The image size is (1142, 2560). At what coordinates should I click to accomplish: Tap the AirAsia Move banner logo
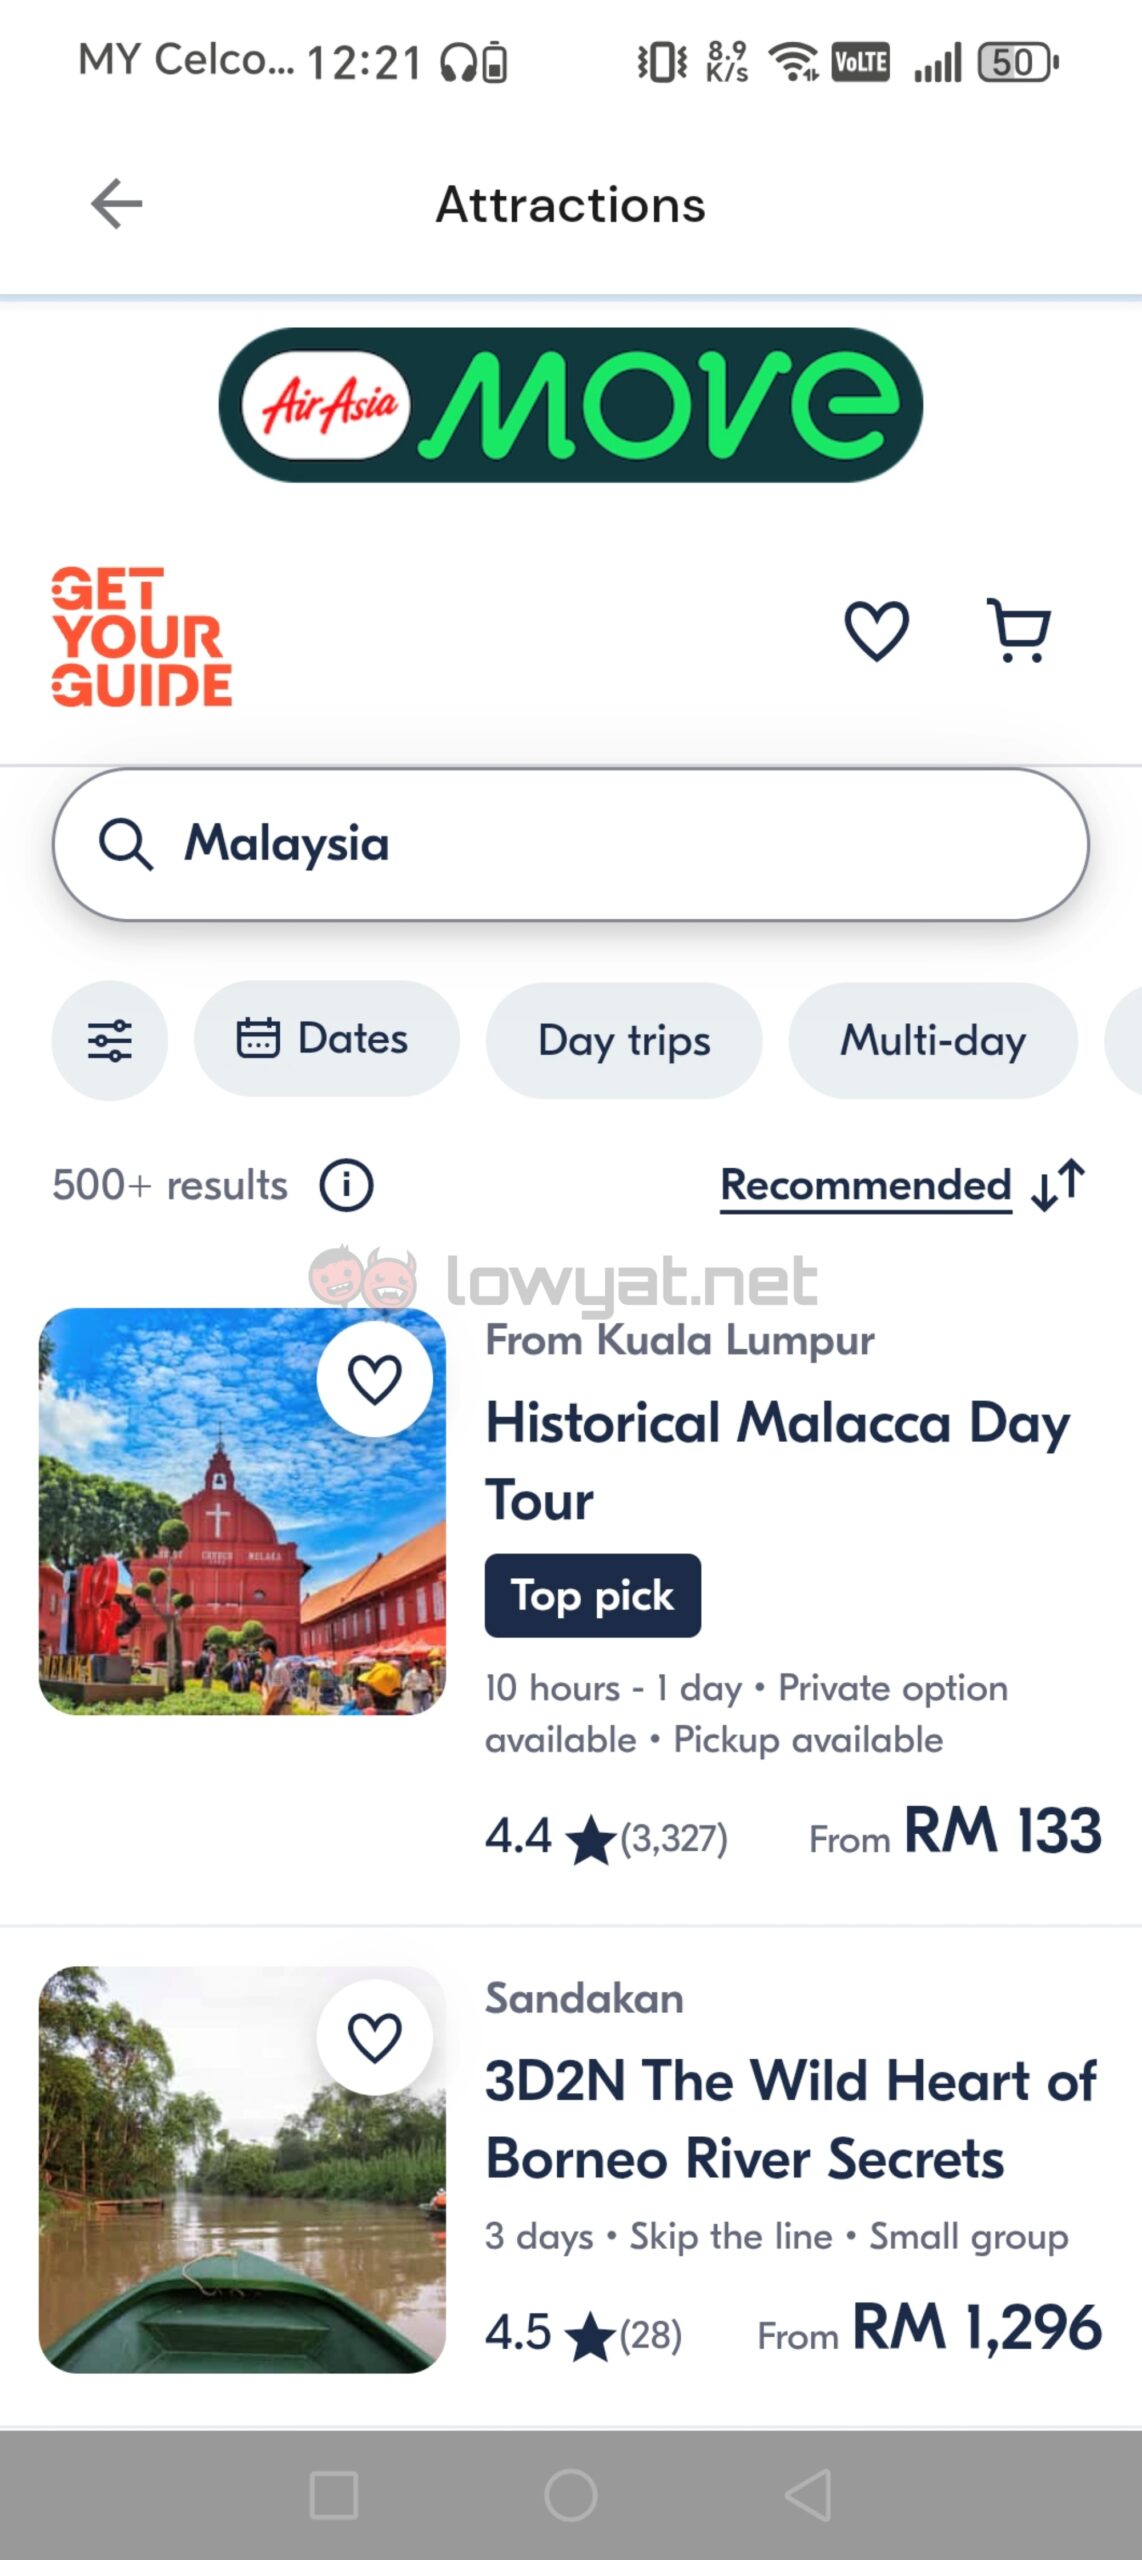(570, 405)
